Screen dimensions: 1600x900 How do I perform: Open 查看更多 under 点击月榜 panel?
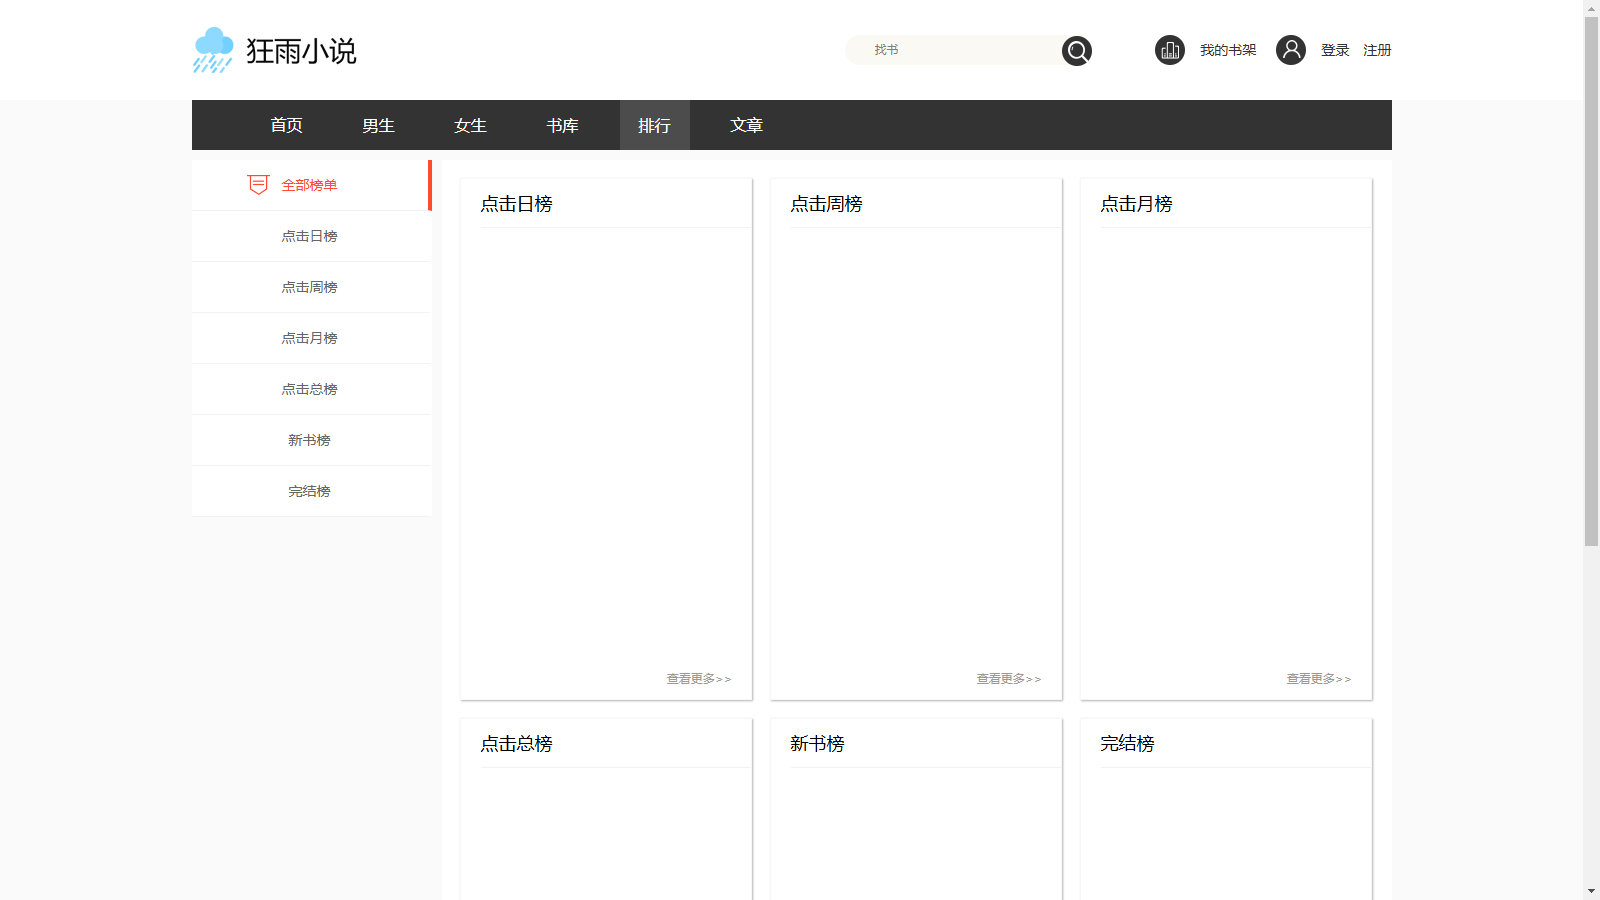click(1317, 678)
